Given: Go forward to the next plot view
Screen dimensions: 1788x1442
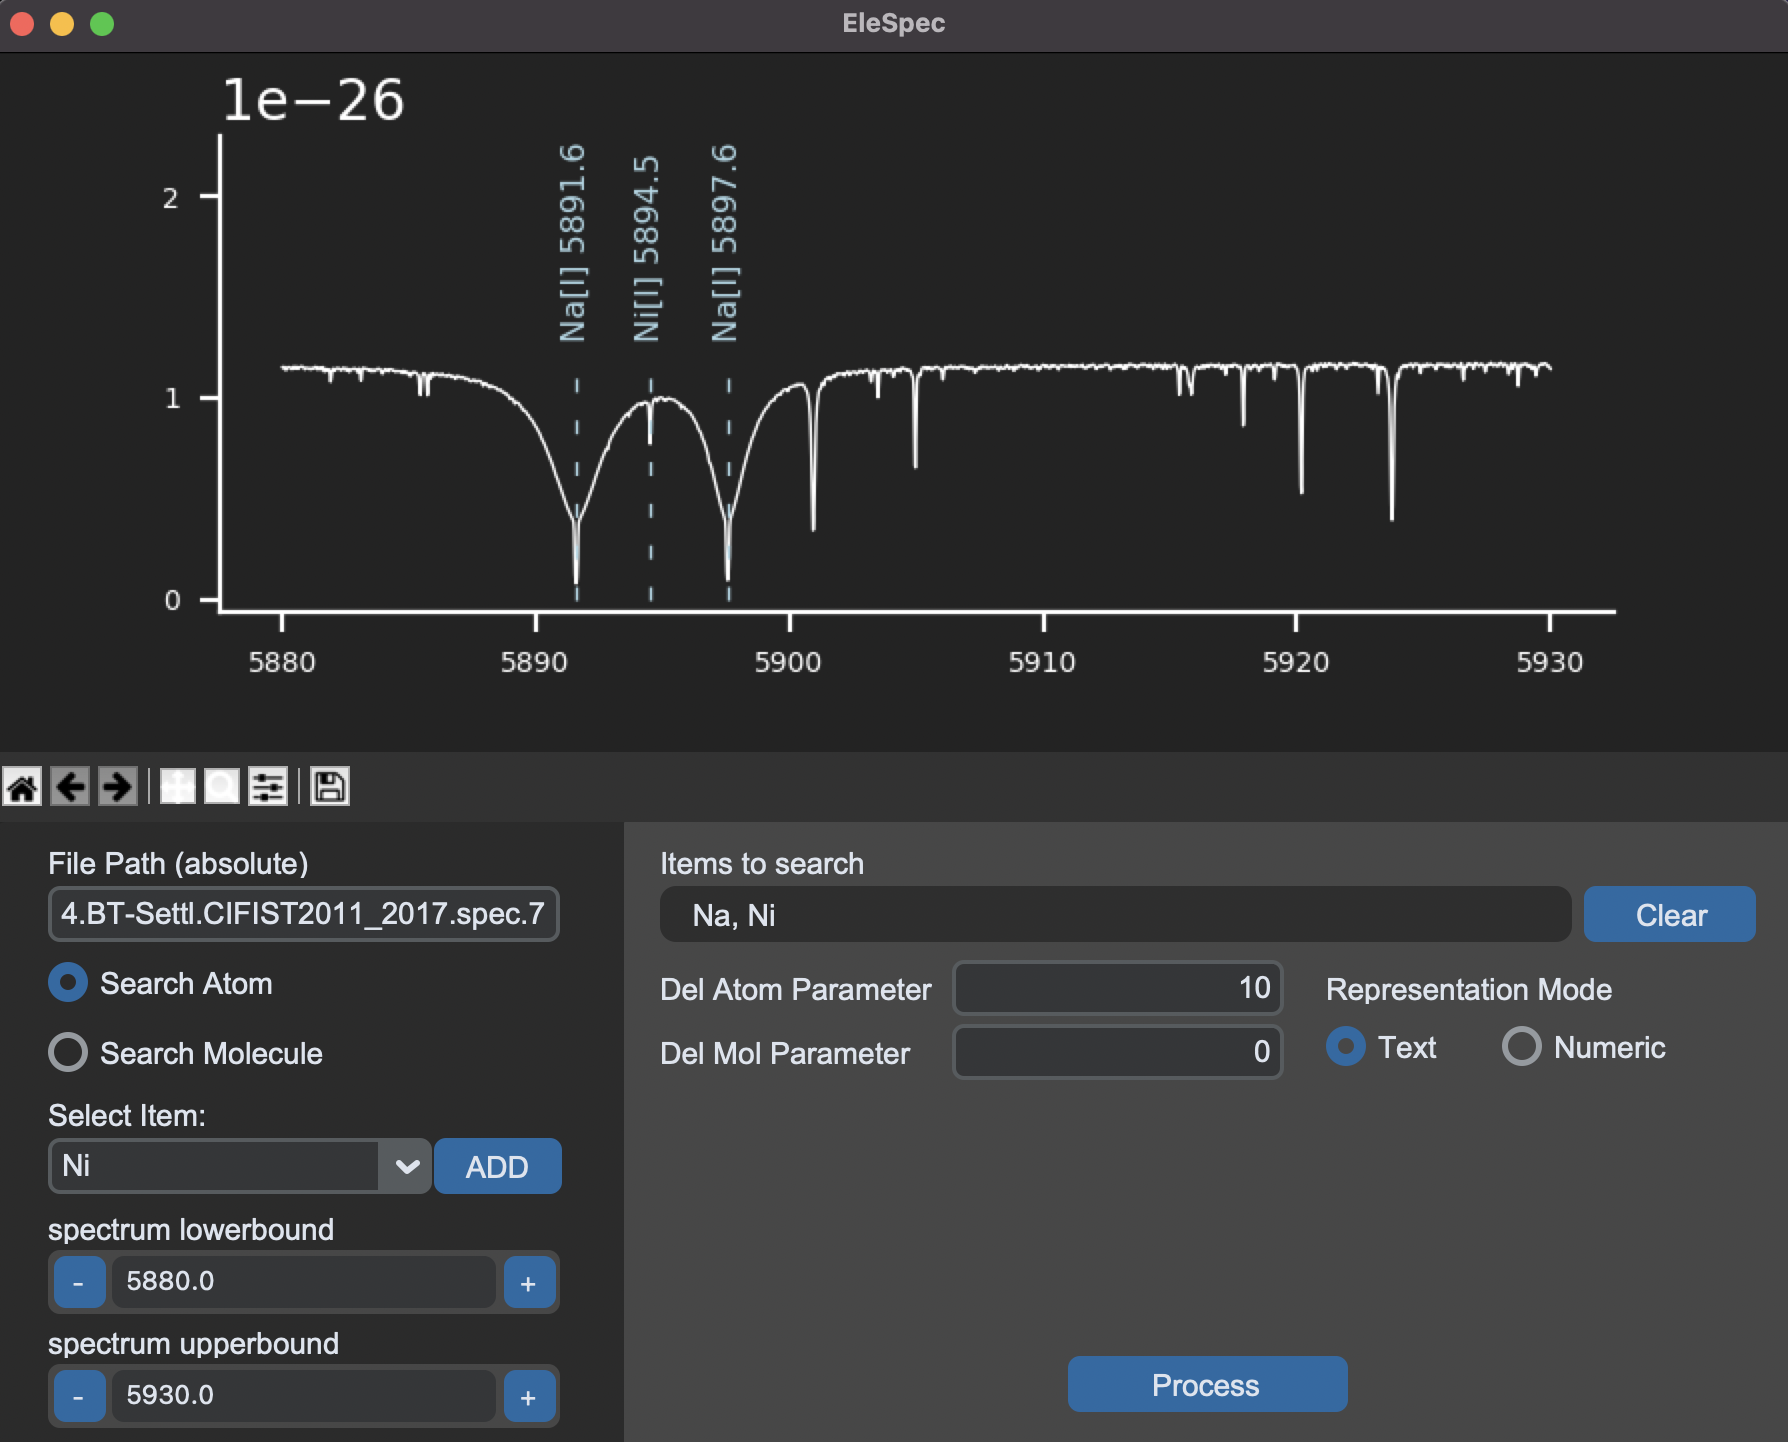Looking at the screenshot, I should pyautogui.click(x=117, y=787).
